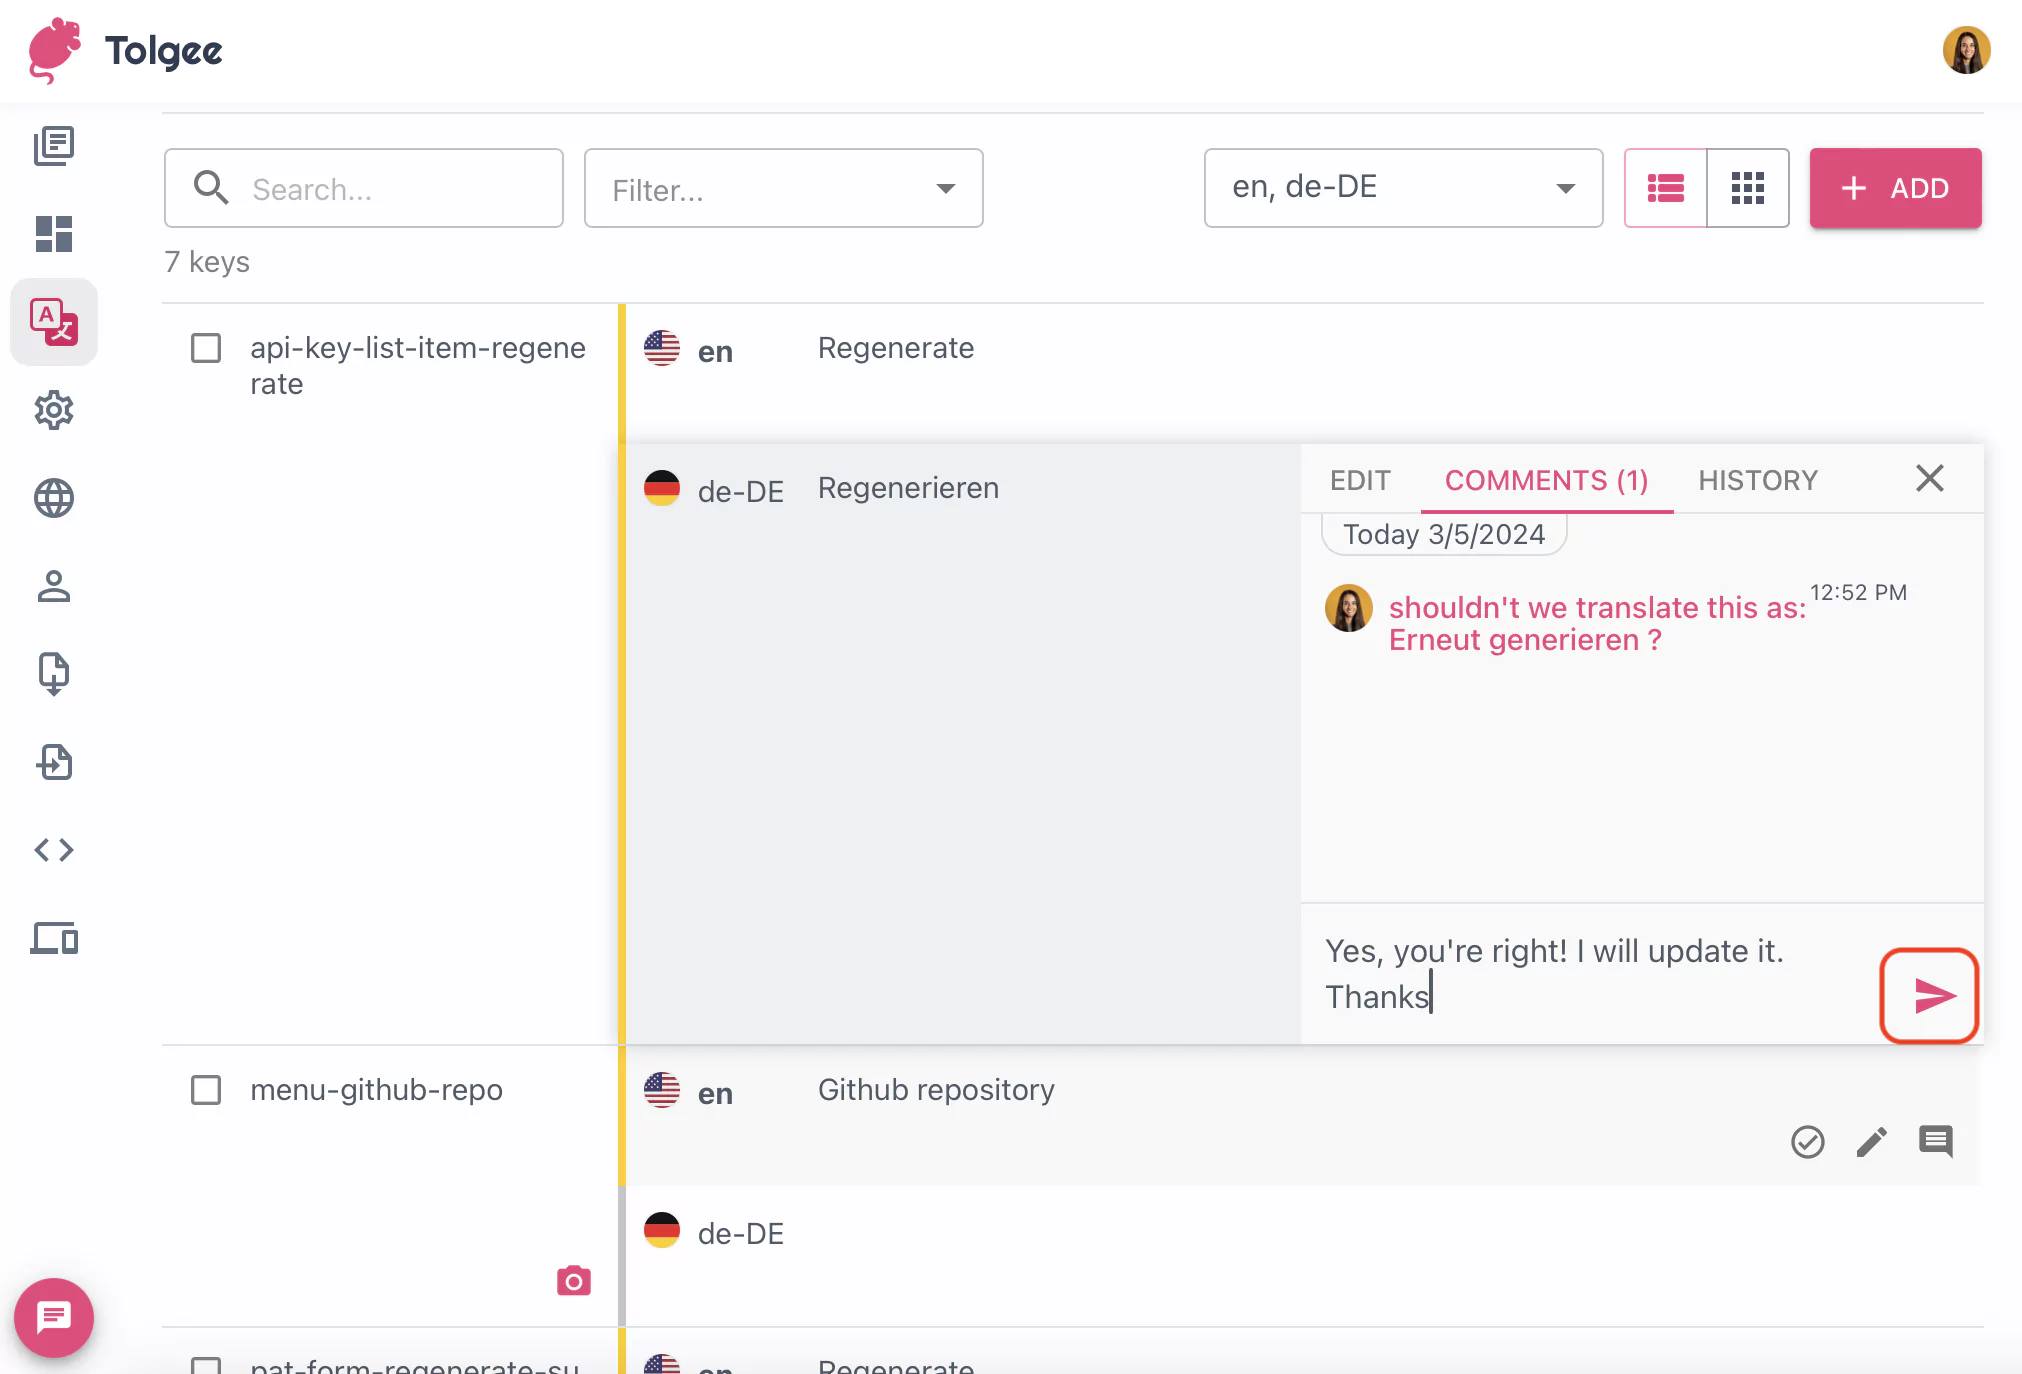Switch to the HISTORY tab
The width and height of the screenshot is (2022, 1374).
pyautogui.click(x=1757, y=480)
